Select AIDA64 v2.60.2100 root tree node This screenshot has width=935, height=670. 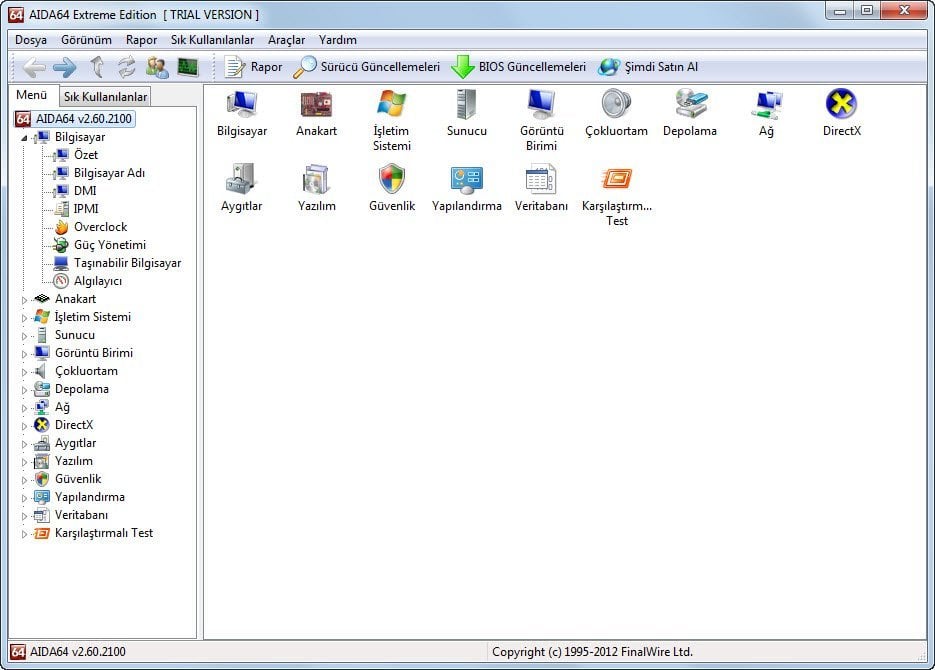click(x=75, y=119)
